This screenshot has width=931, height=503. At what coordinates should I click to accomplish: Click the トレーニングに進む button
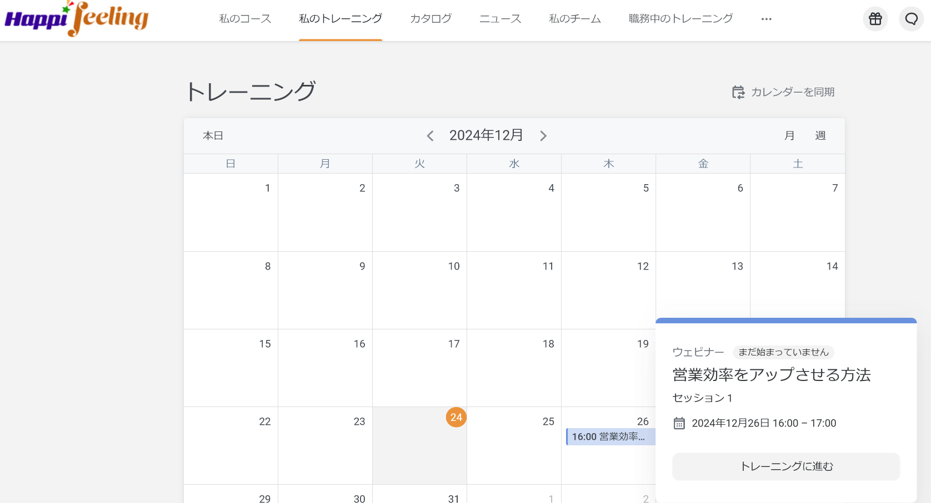[x=785, y=466]
